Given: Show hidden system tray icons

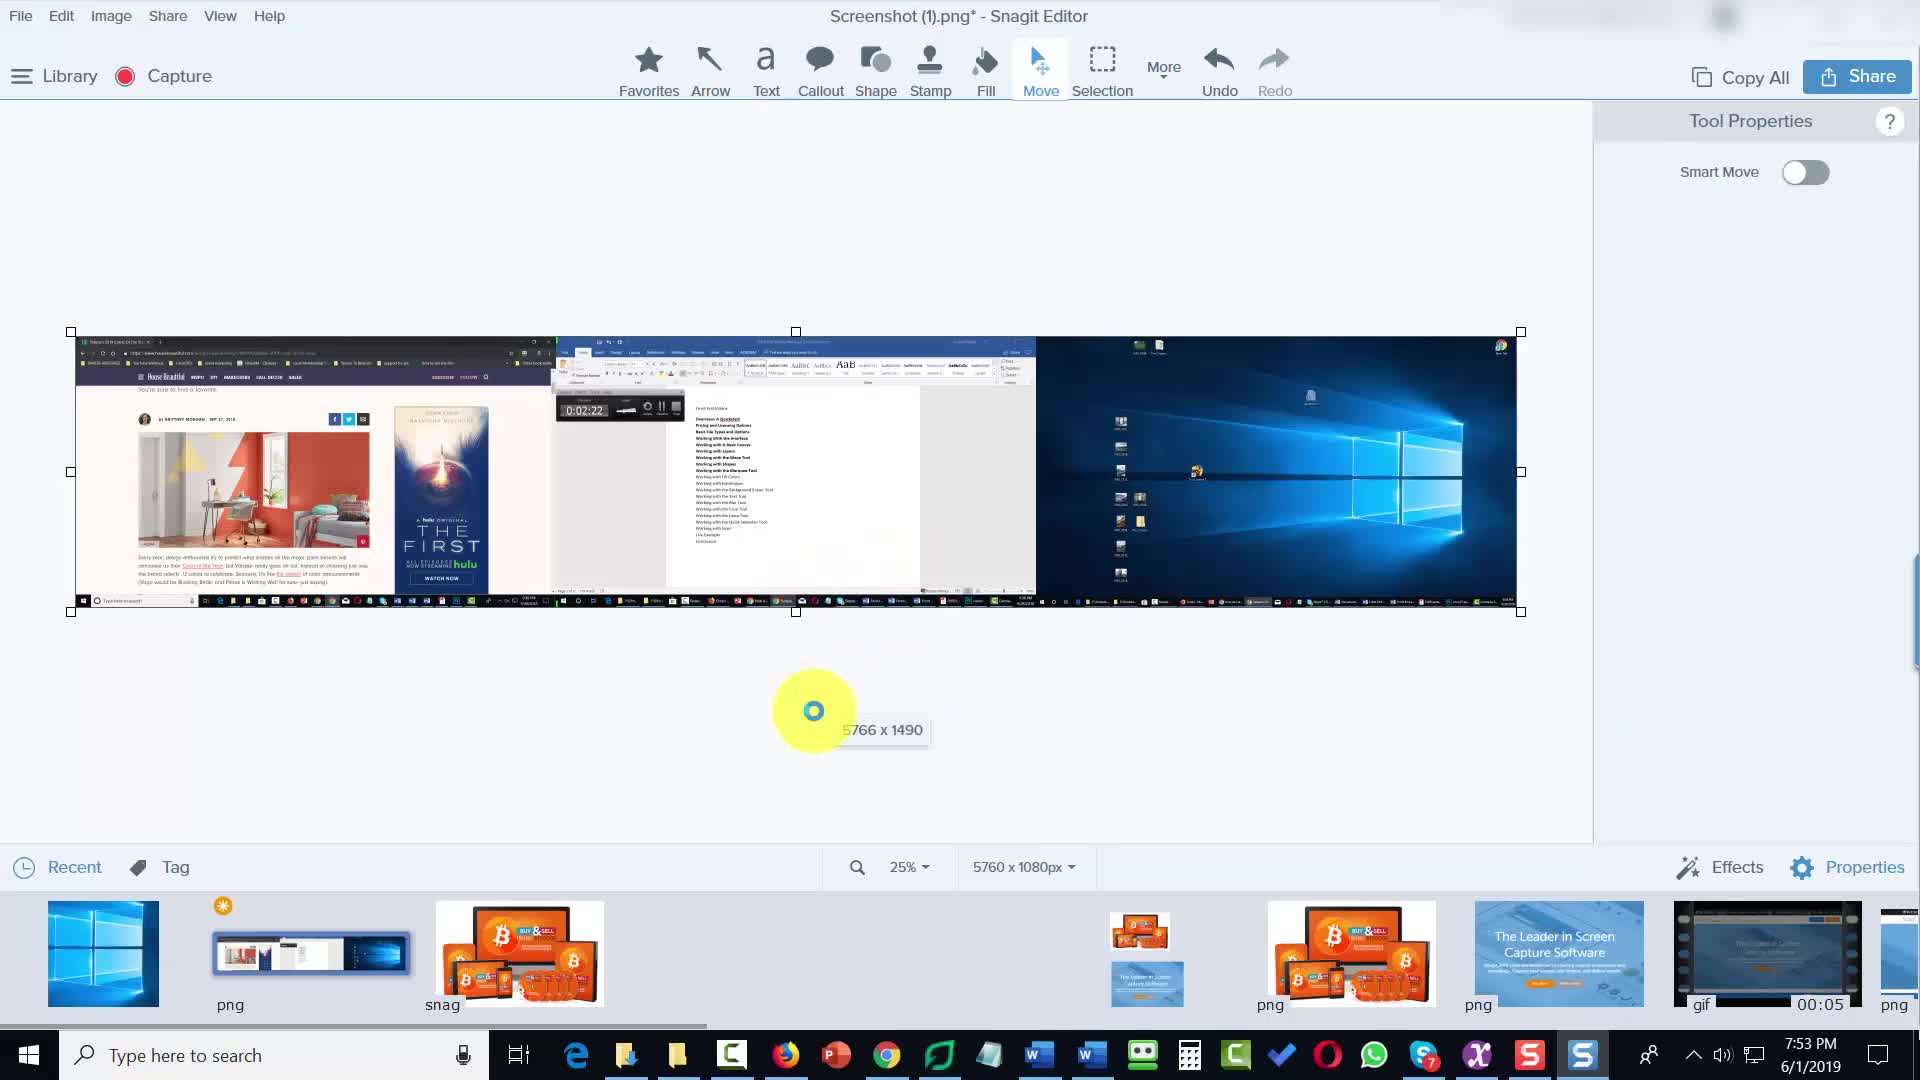Looking at the screenshot, I should coord(1693,1055).
